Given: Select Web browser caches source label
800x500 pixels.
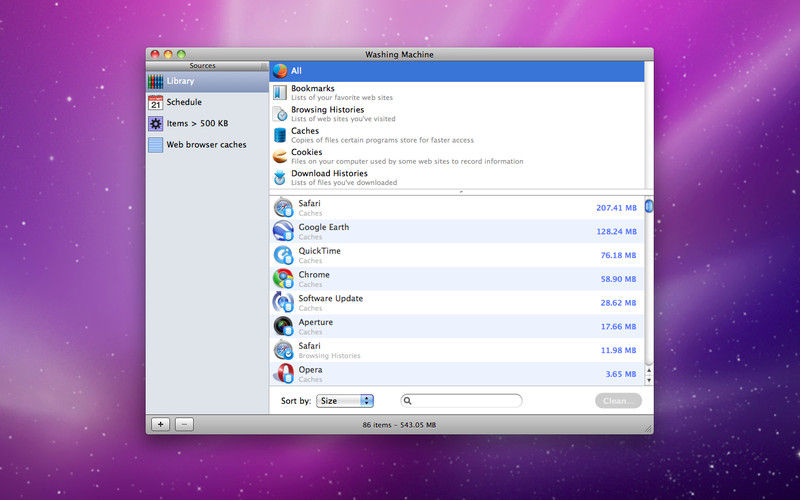Looking at the screenshot, I should 206,145.
